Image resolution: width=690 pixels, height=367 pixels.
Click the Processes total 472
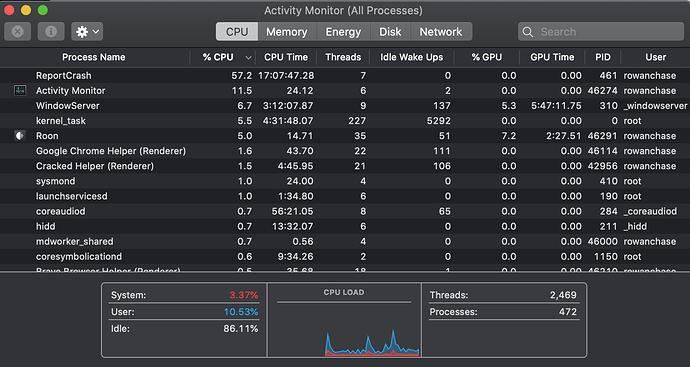568,312
